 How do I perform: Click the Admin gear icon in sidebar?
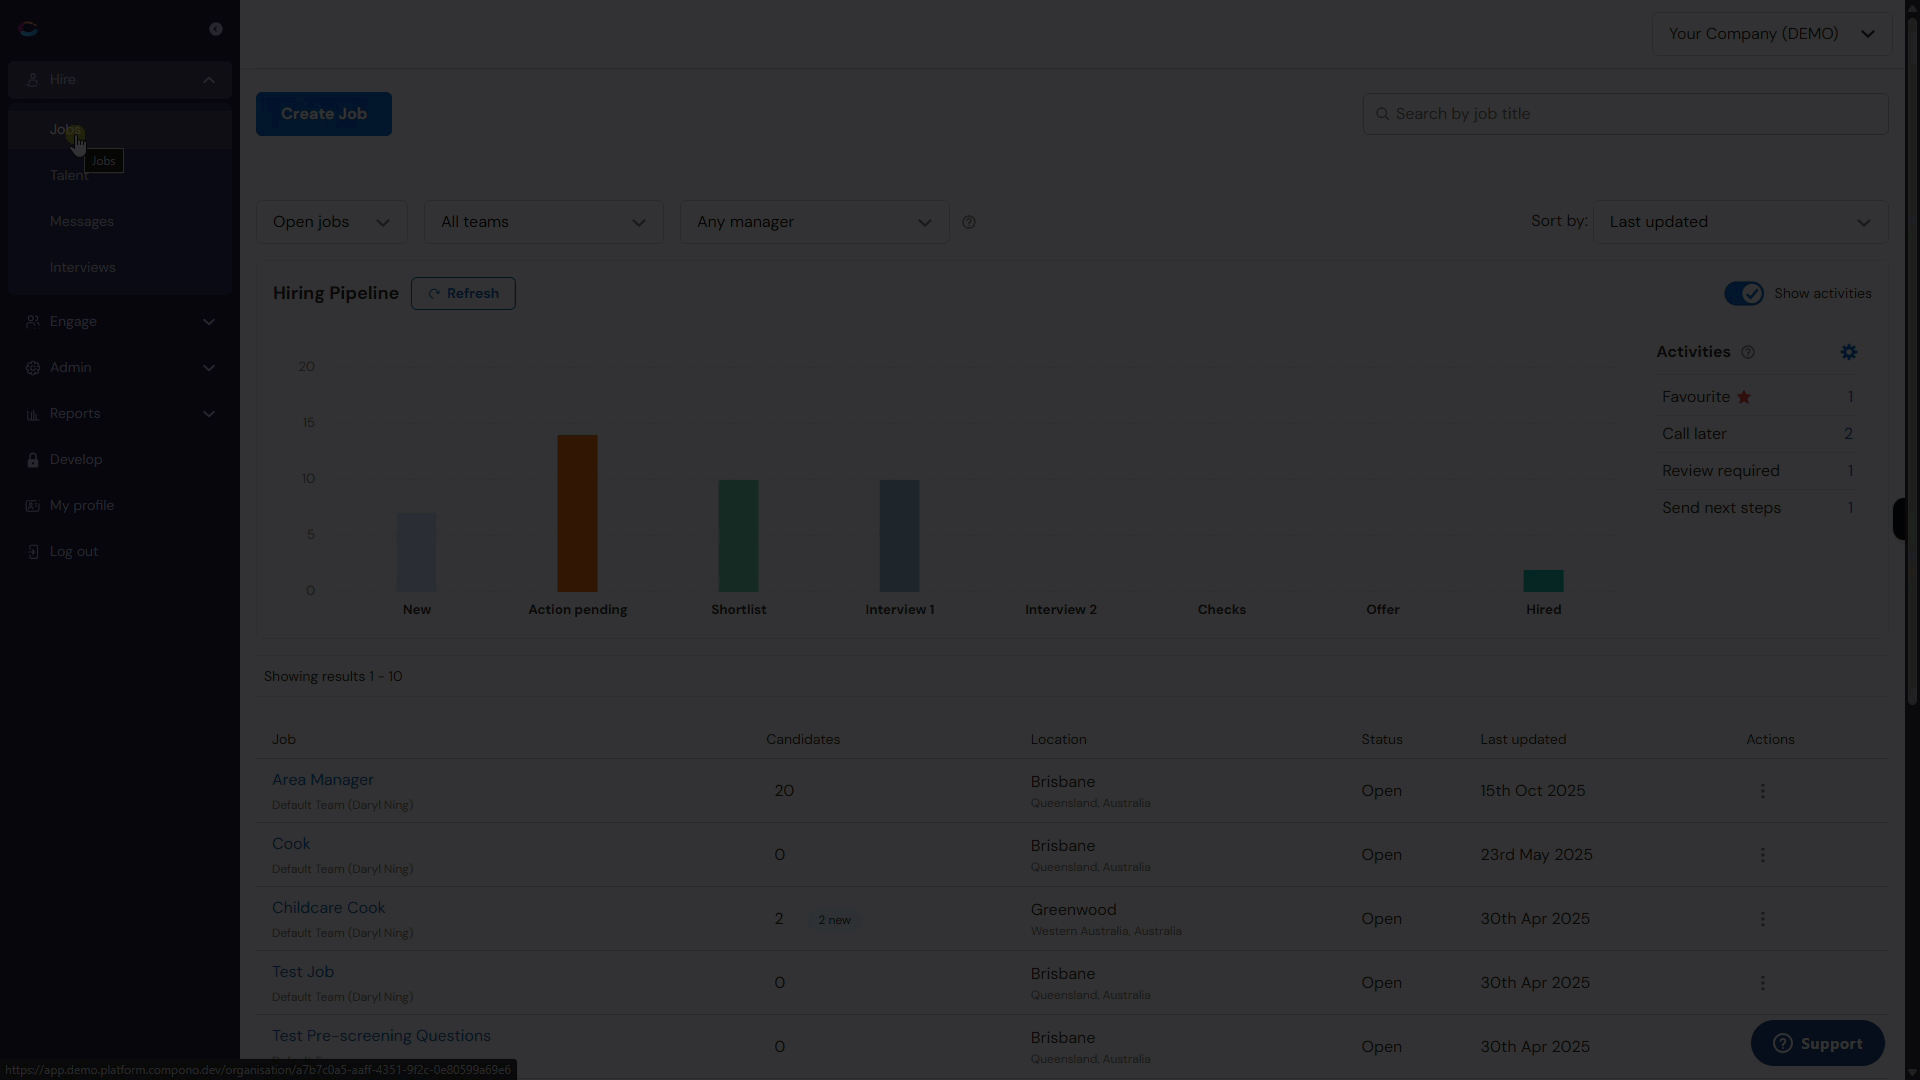(x=33, y=368)
